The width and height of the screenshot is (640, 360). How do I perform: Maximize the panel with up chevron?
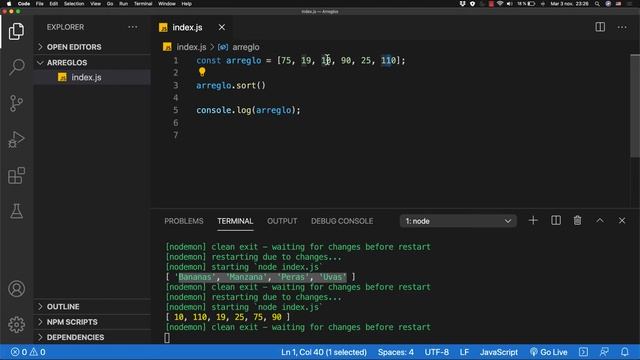pyautogui.click(x=600, y=220)
